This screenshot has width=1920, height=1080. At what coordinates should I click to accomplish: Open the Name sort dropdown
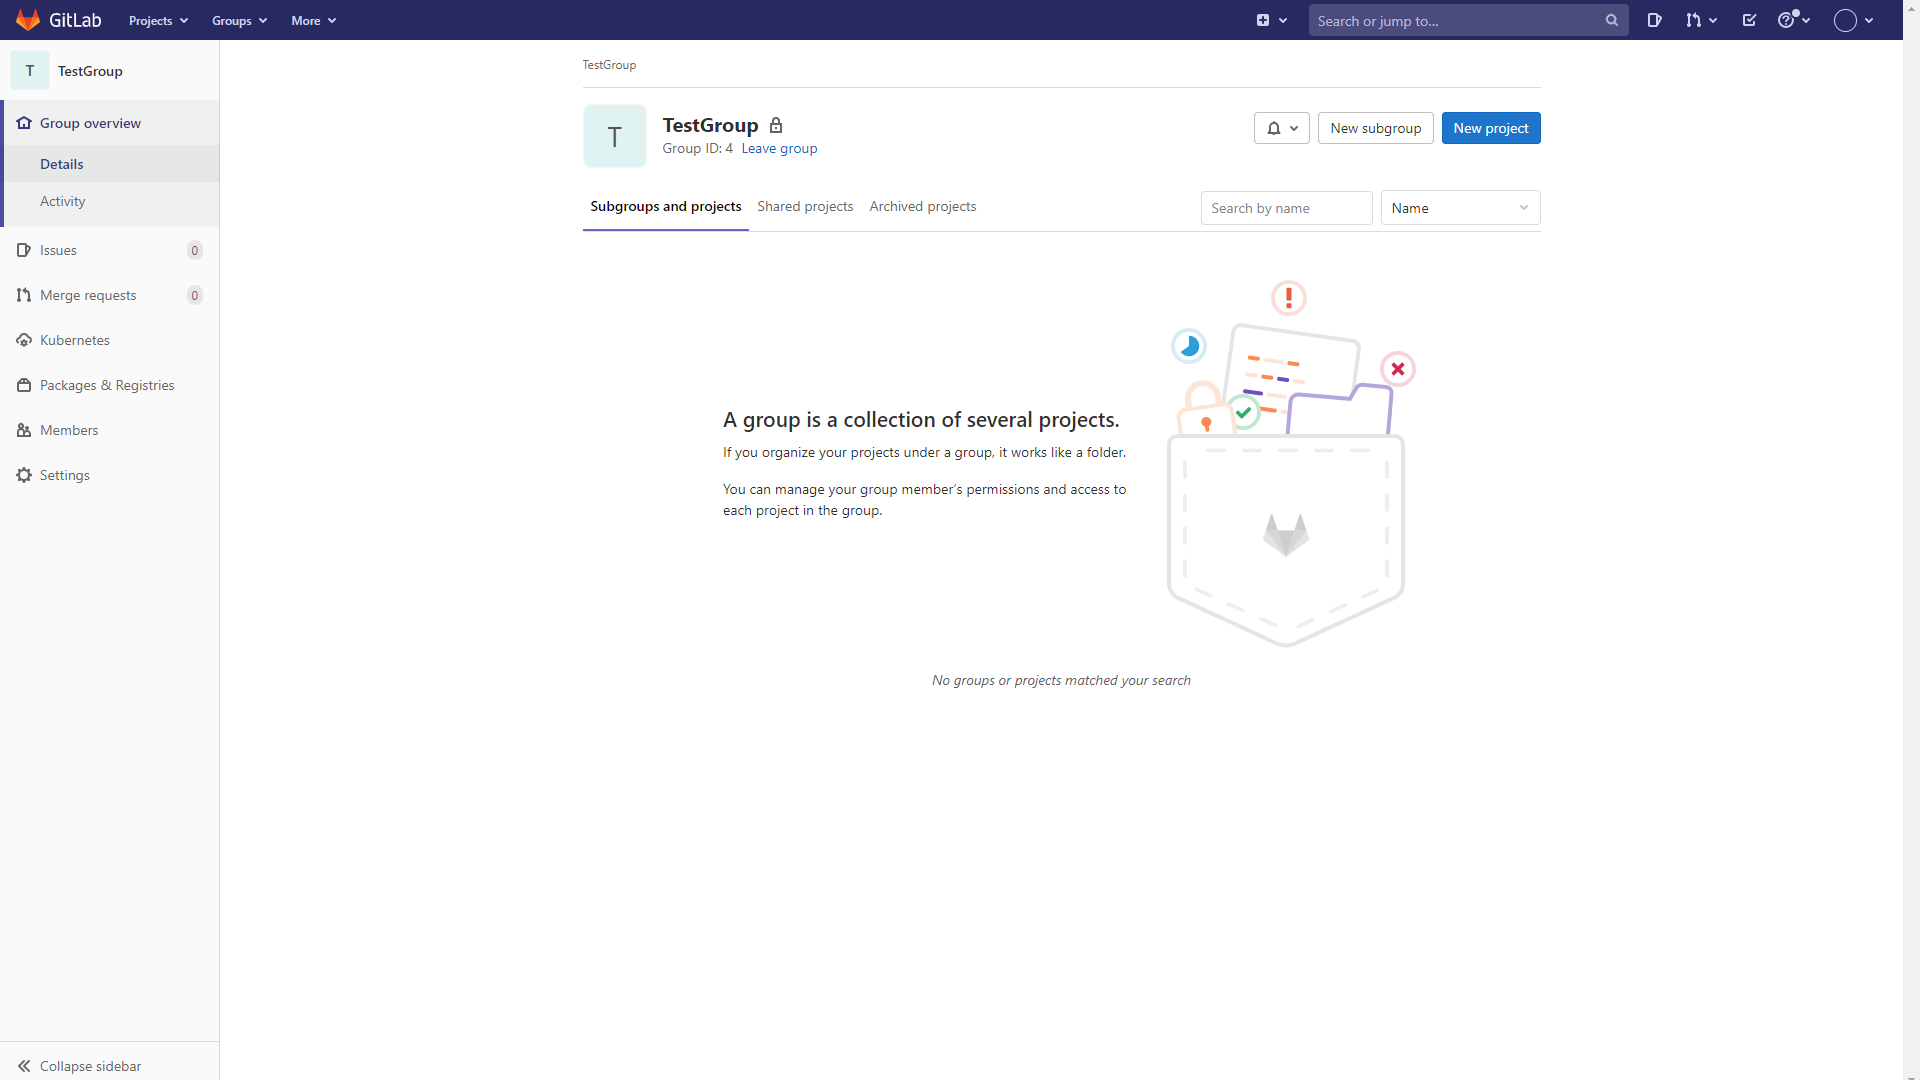1459,208
